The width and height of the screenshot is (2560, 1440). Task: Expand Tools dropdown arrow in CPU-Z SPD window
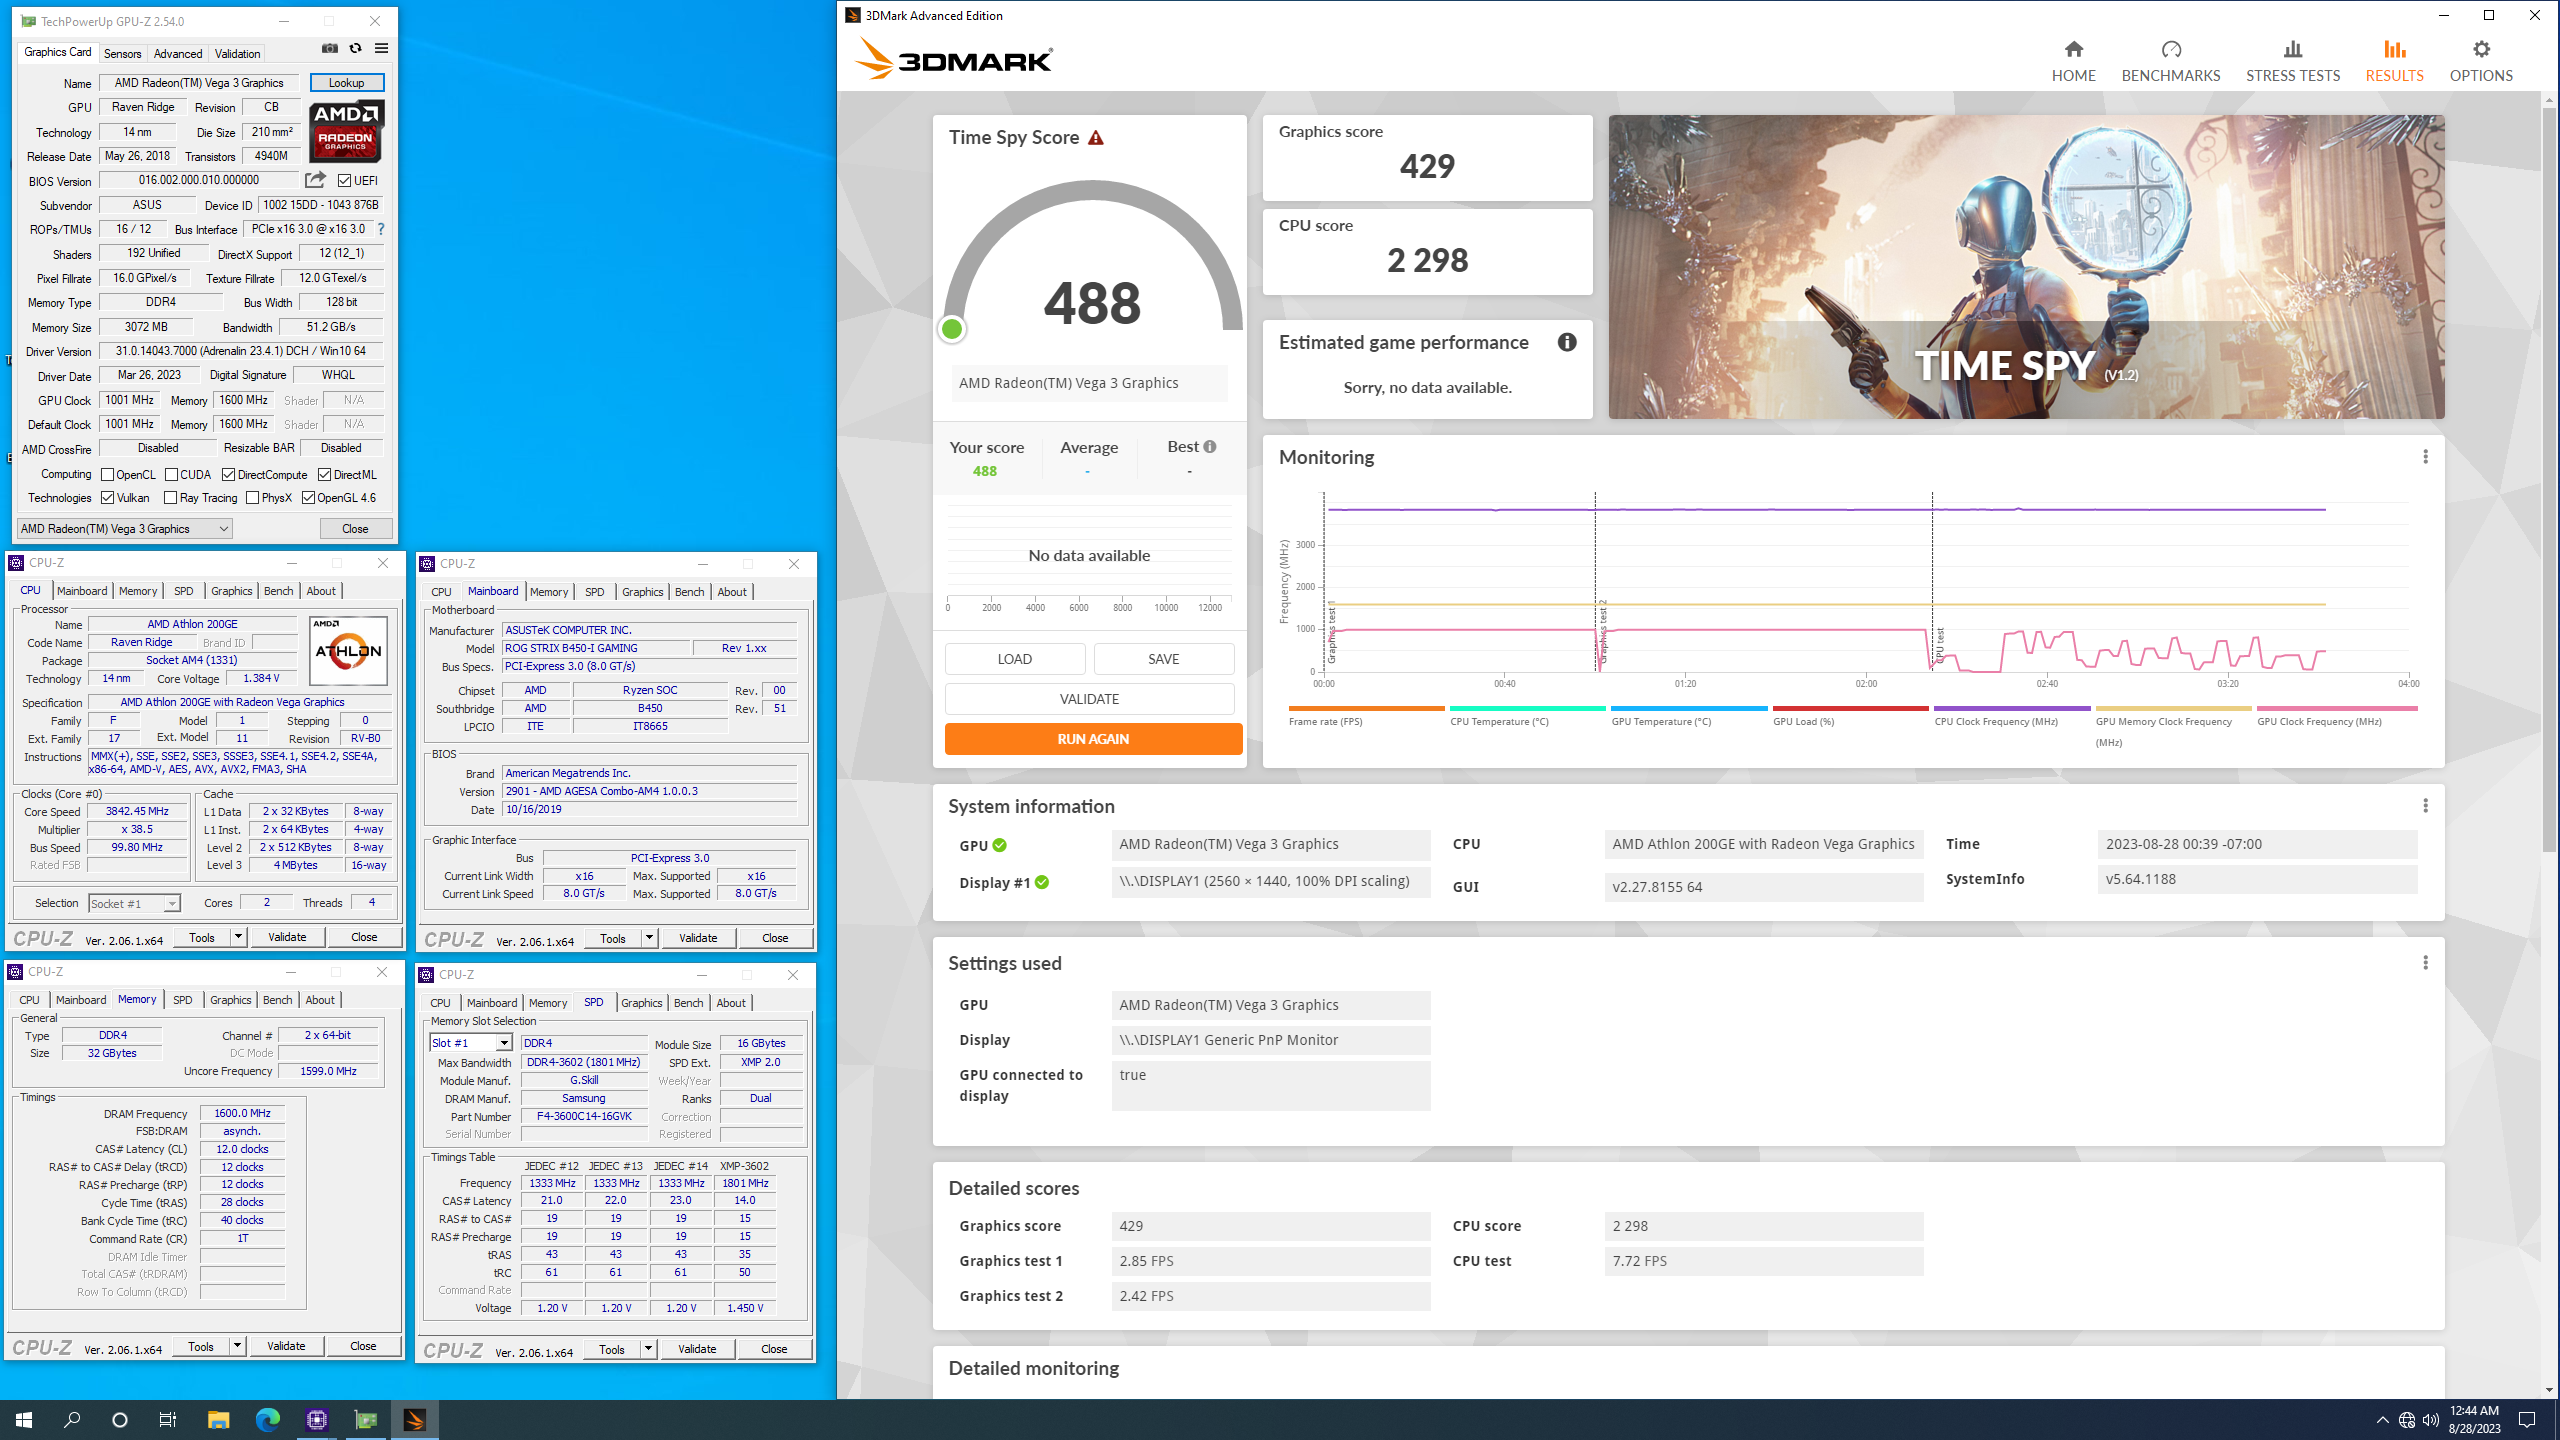pos(648,1349)
